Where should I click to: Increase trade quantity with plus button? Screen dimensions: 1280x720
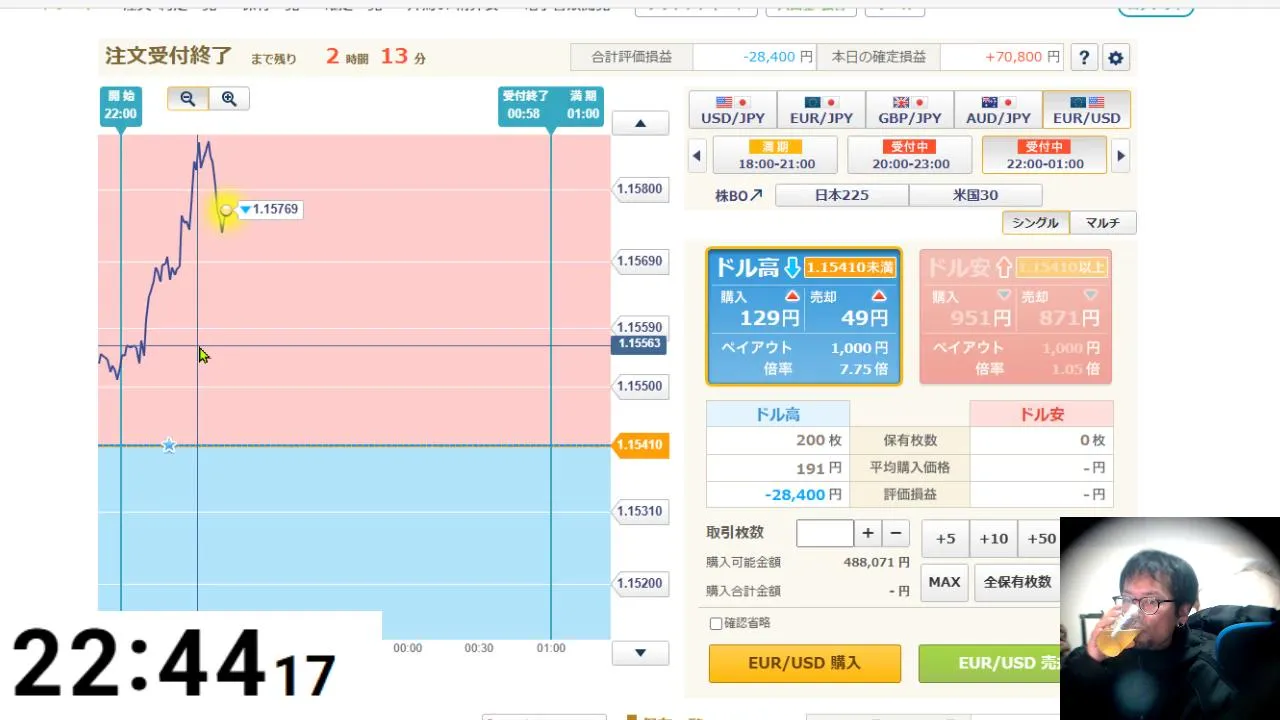tap(868, 533)
